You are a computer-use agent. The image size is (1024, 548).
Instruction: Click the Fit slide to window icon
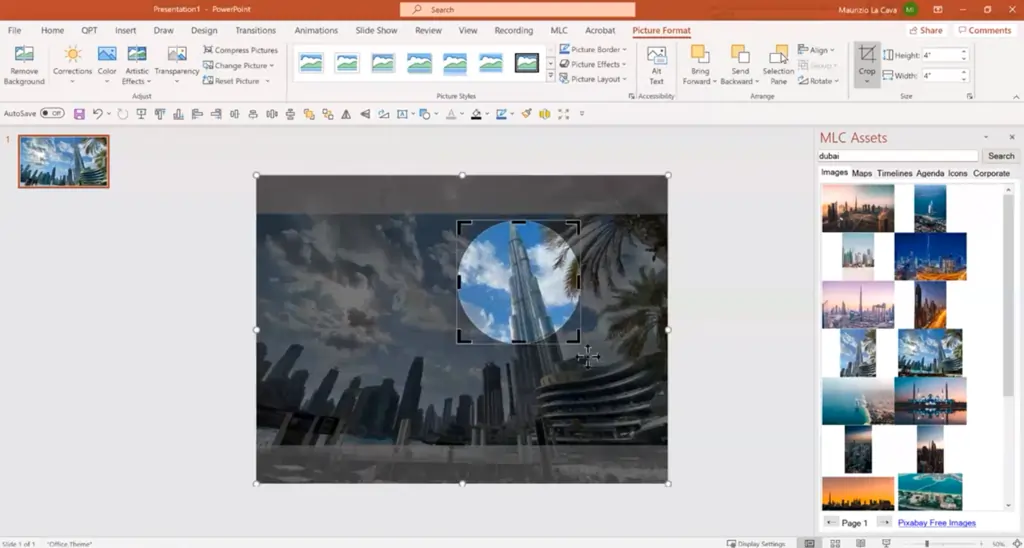click(1016, 543)
